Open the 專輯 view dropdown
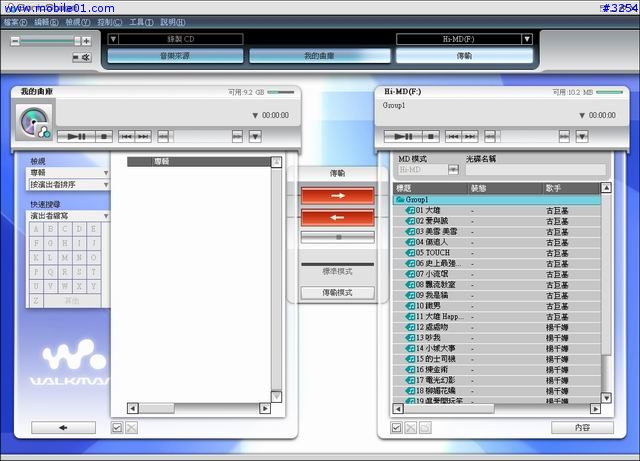The height and width of the screenshot is (461, 640). click(68, 173)
